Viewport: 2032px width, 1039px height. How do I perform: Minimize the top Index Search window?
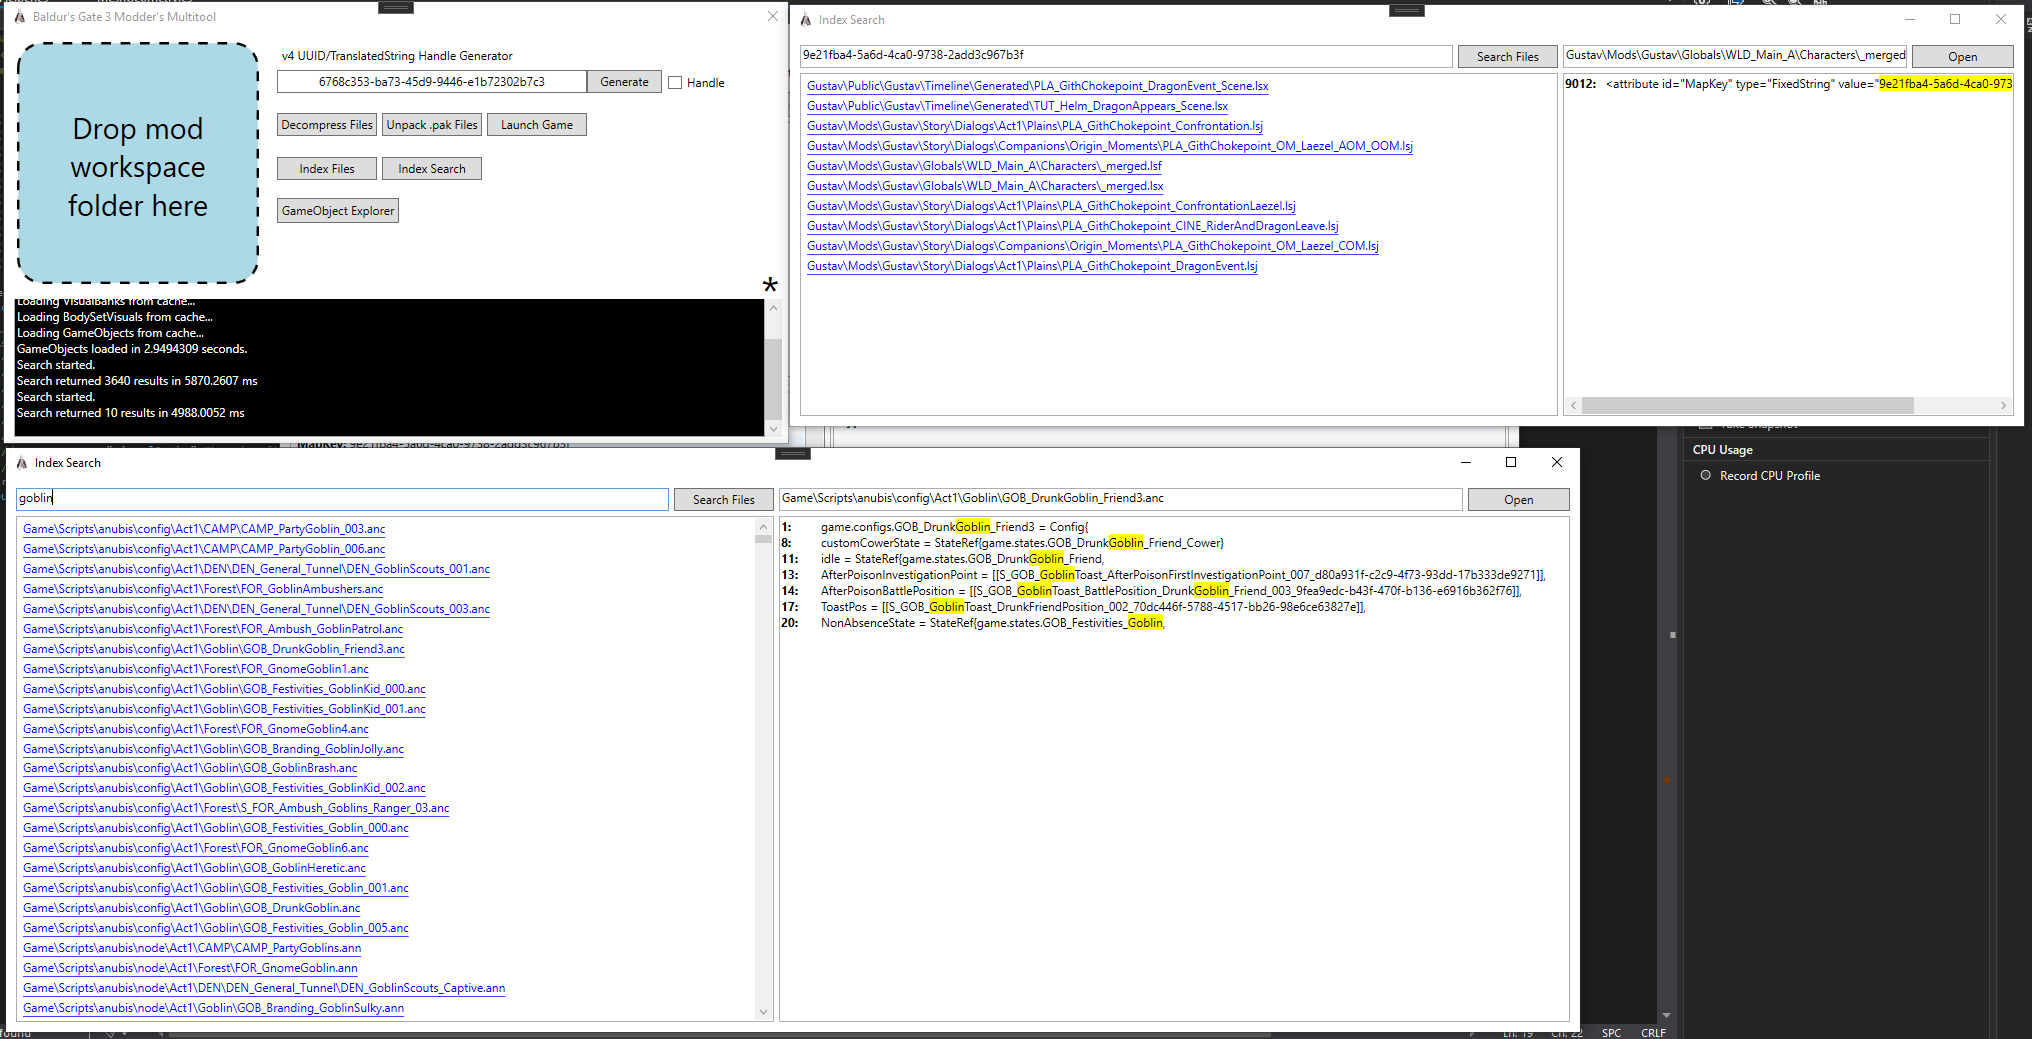(1910, 19)
